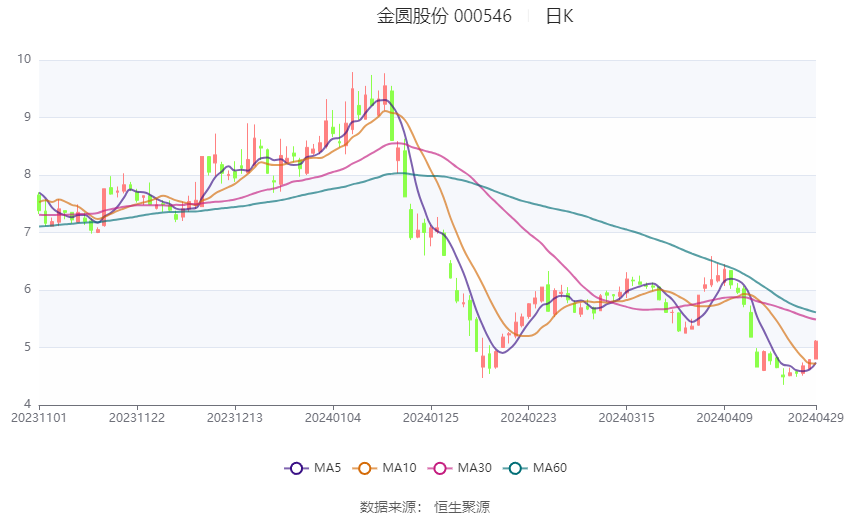The image size is (850, 517).
Task: Click the 20240409 date axis label
Action: click(724, 418)
